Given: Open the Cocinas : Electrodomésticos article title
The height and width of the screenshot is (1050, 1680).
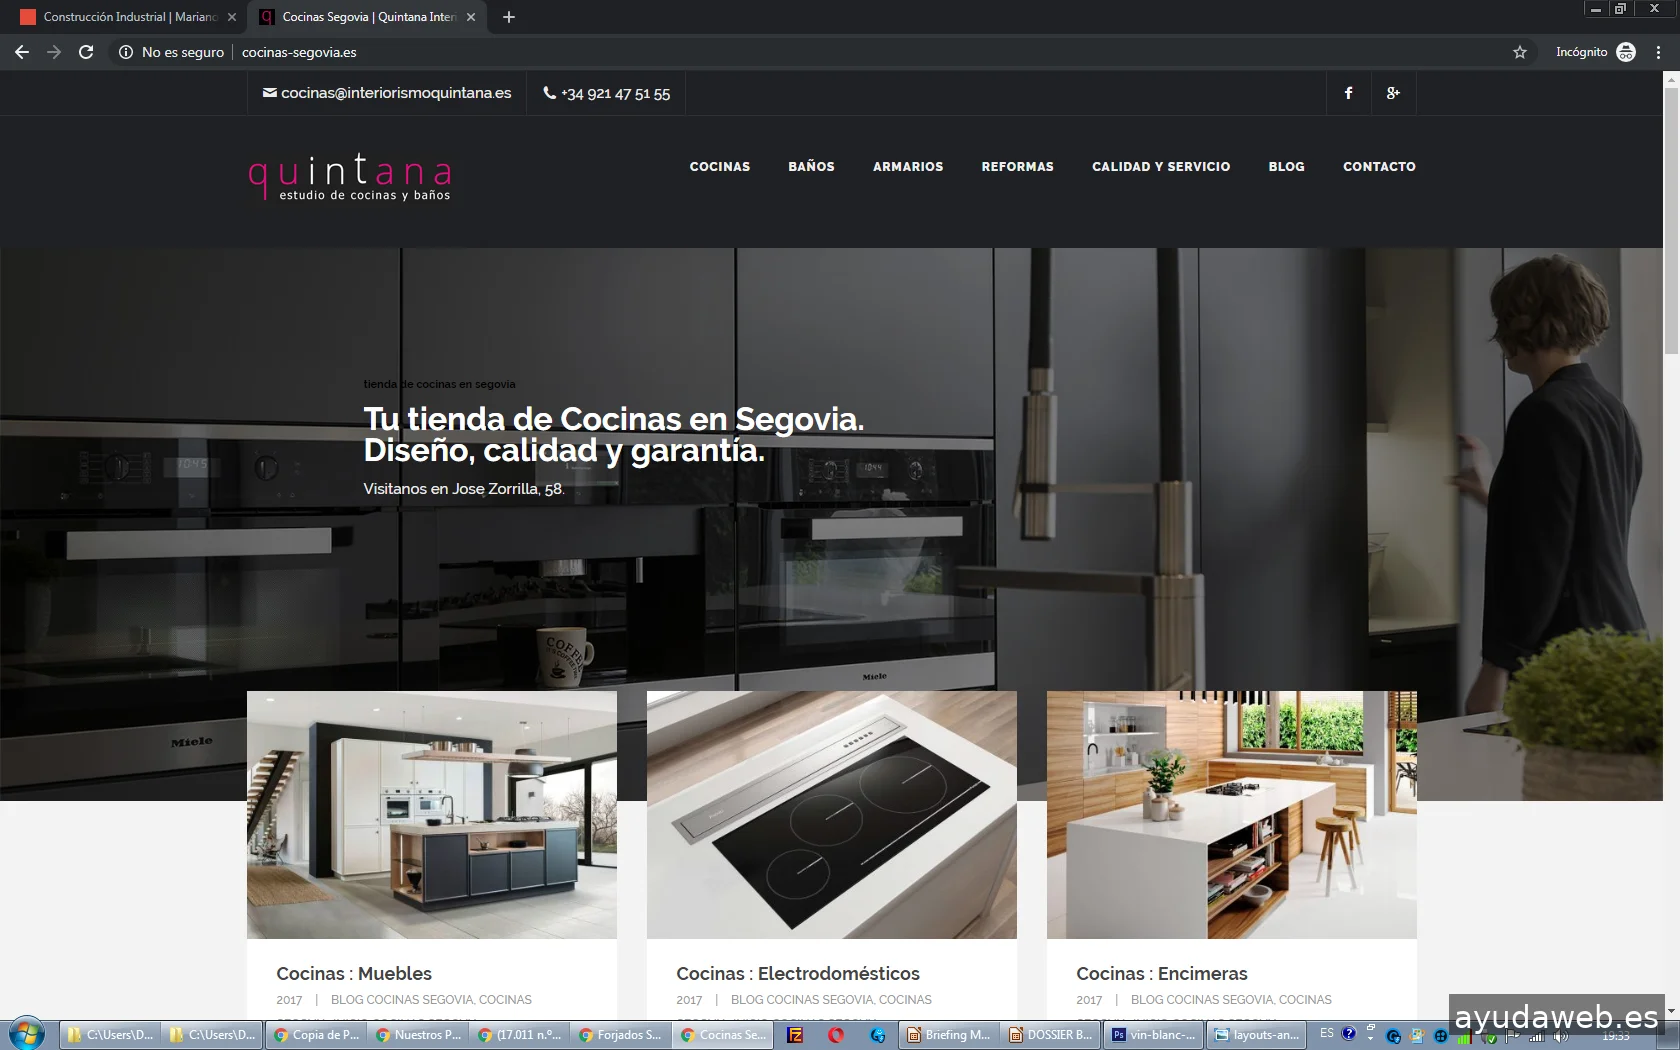Looking at the screenshot, I should point(797,973).
